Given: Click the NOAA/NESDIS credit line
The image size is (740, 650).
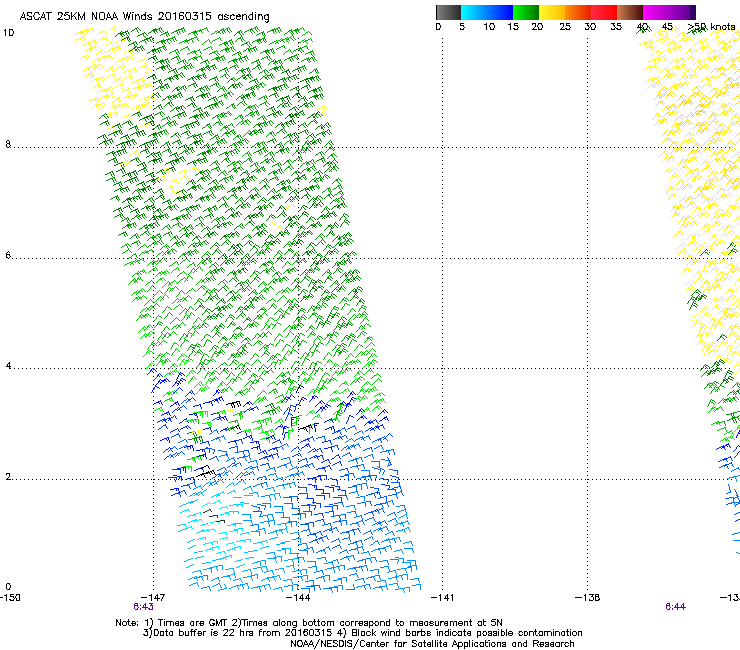Looking at the screenshot, I should pos(432,644).
